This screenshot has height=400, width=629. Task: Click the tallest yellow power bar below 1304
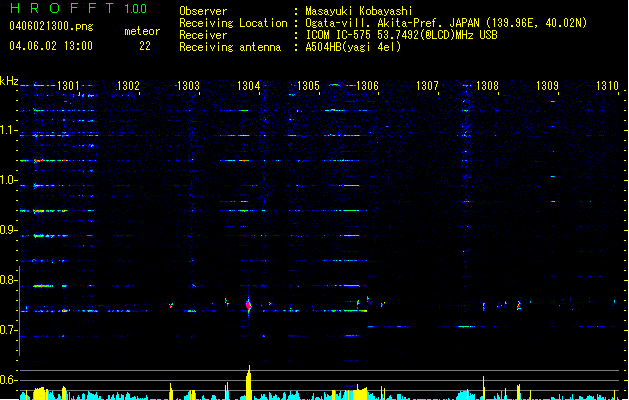[249, 382]
